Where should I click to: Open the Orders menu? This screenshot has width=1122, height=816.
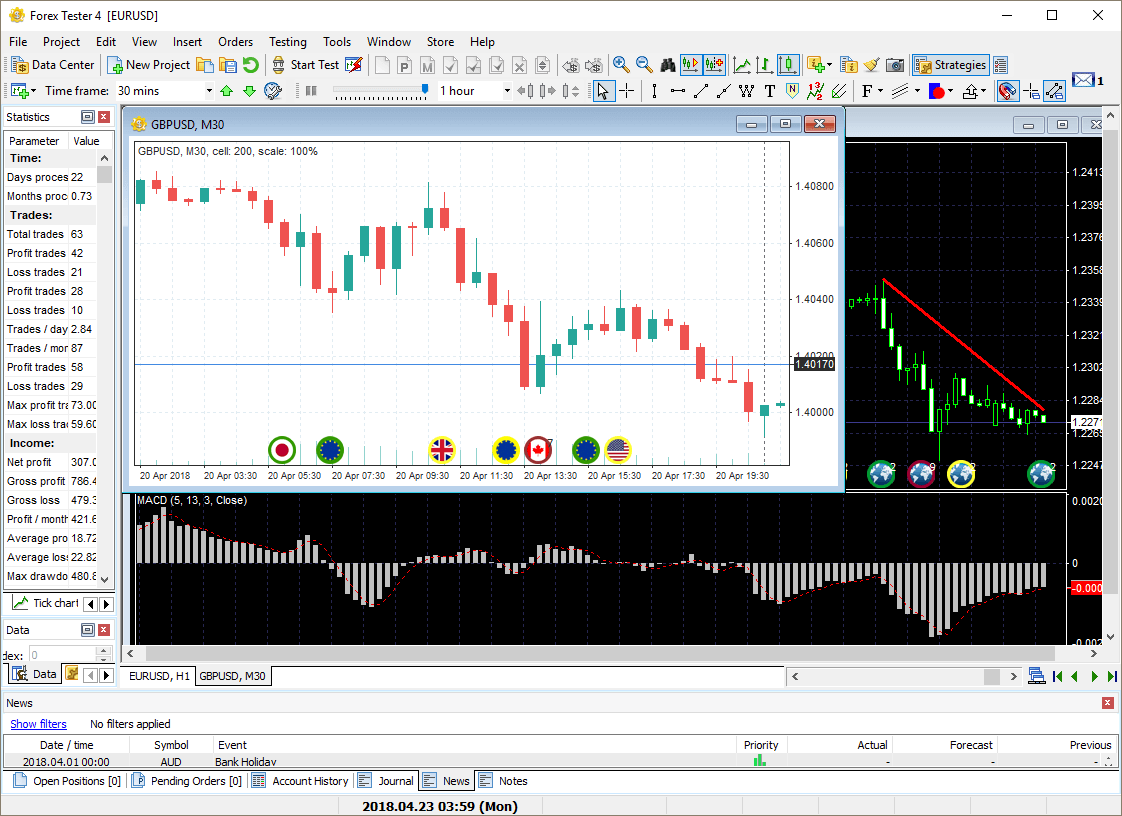[x=235, y=42]
